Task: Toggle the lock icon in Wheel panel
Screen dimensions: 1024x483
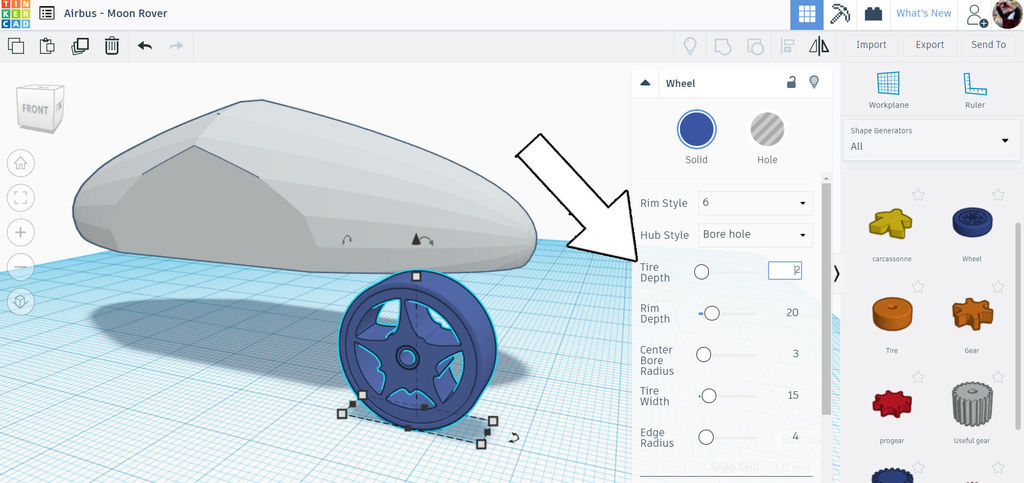Action: point(791,82)
